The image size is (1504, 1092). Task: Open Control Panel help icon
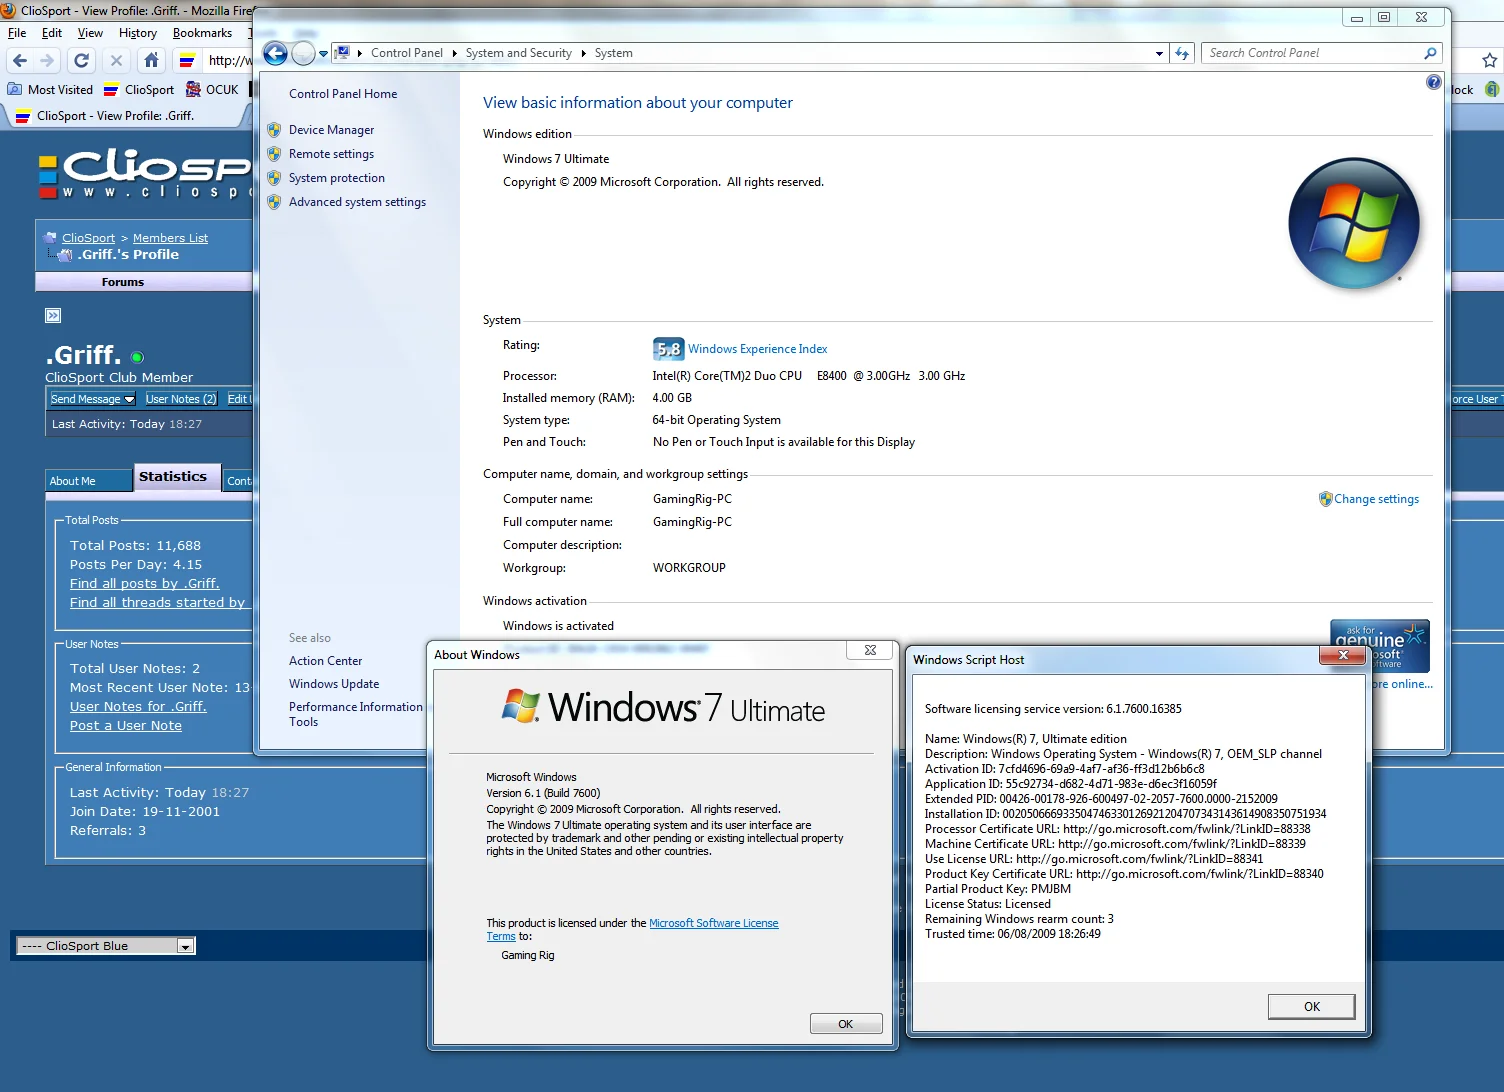(x=1433, y=82)
